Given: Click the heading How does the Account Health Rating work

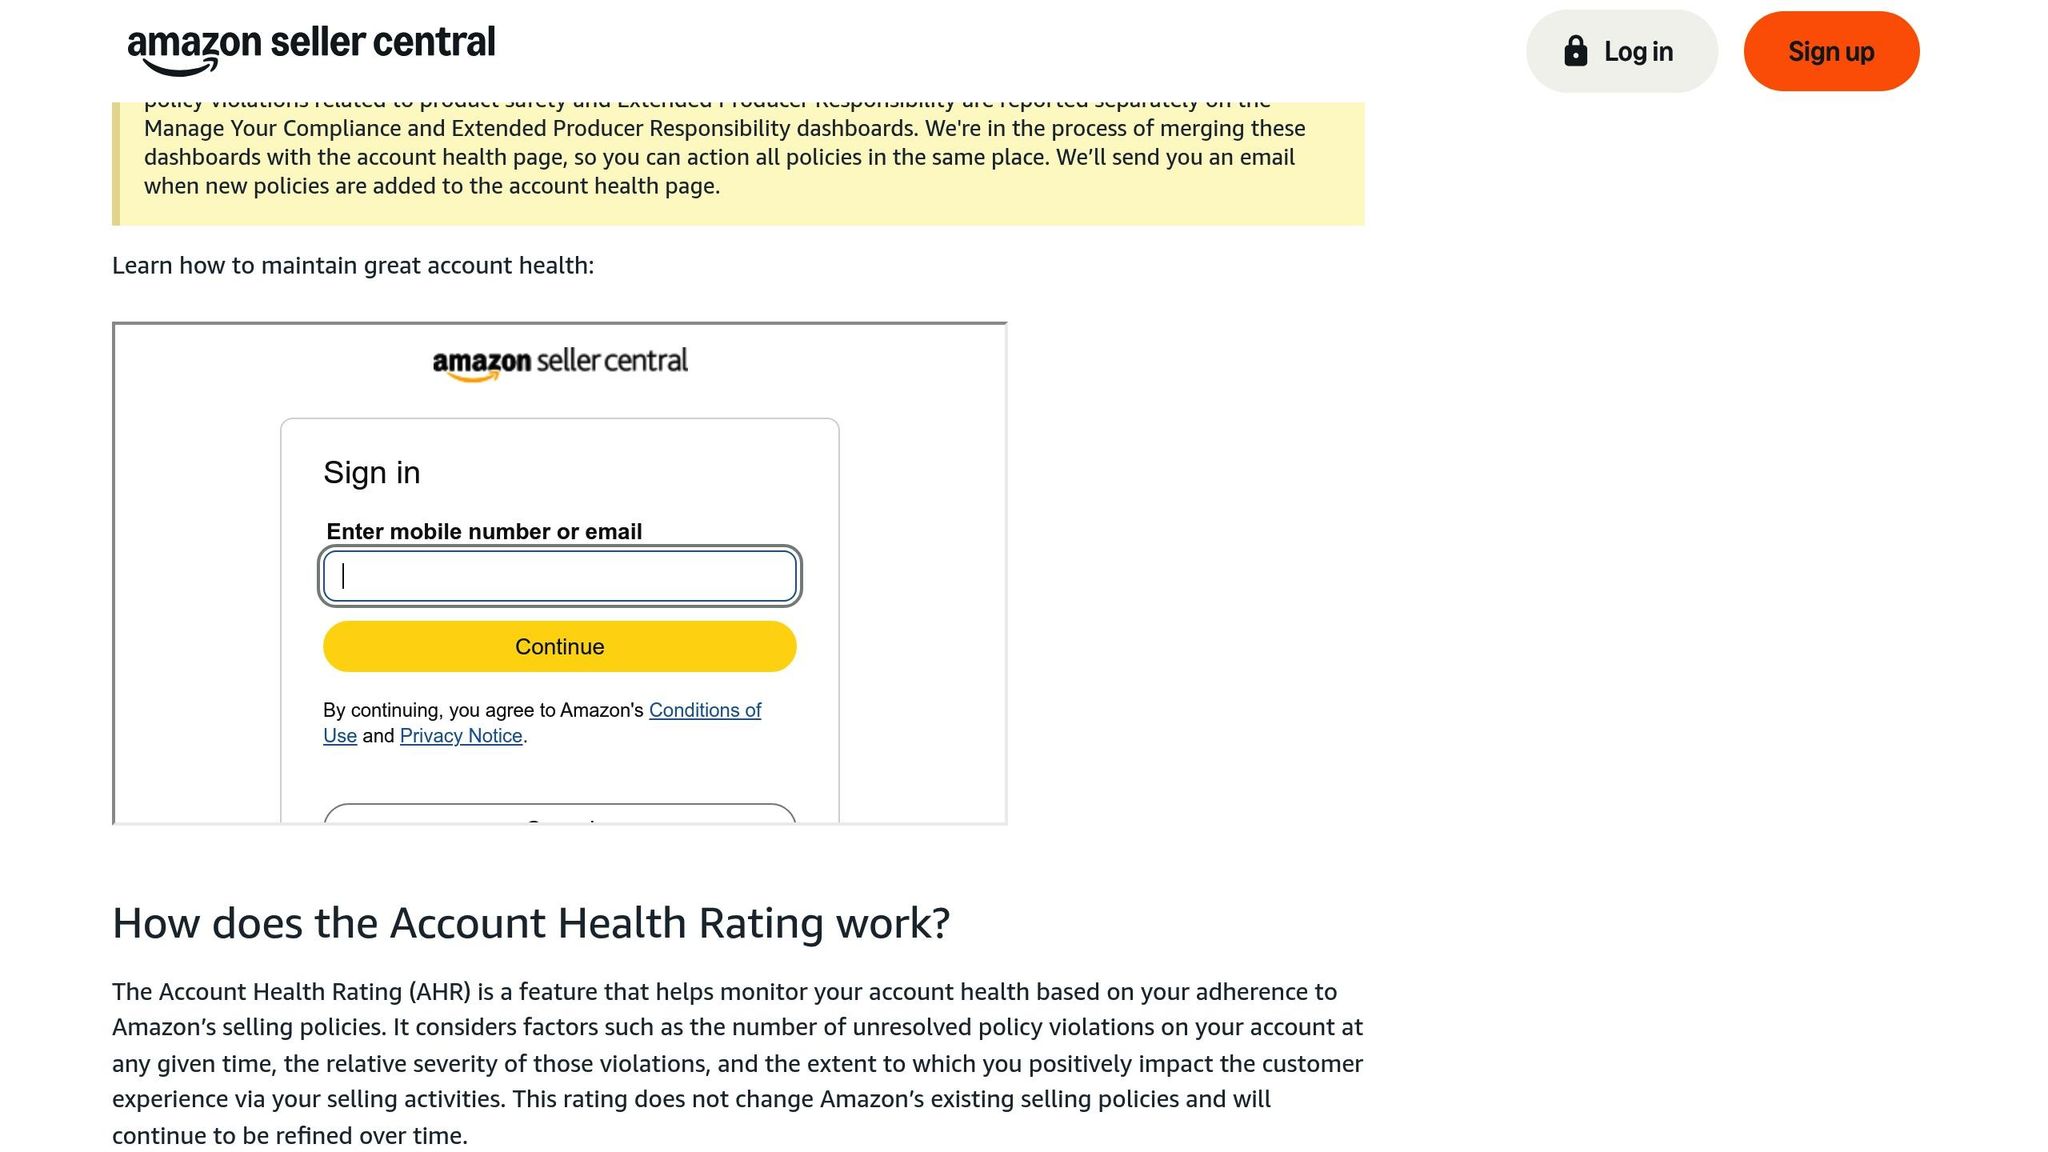Looking at the screenshot, I should tap(532, 922).
